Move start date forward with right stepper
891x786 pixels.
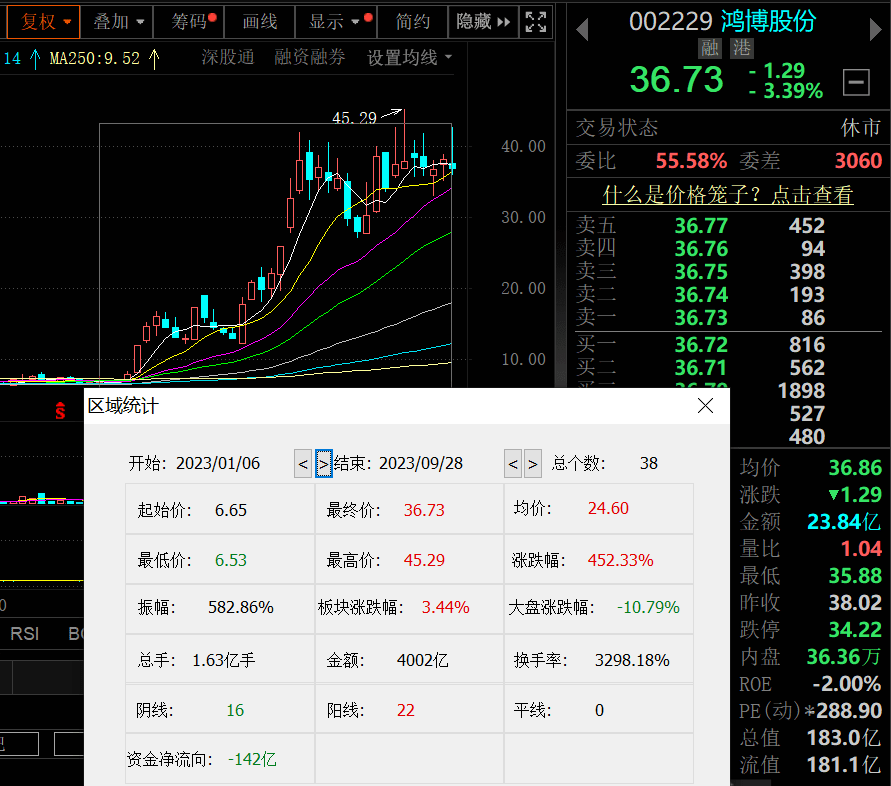[x=324, y=463]
